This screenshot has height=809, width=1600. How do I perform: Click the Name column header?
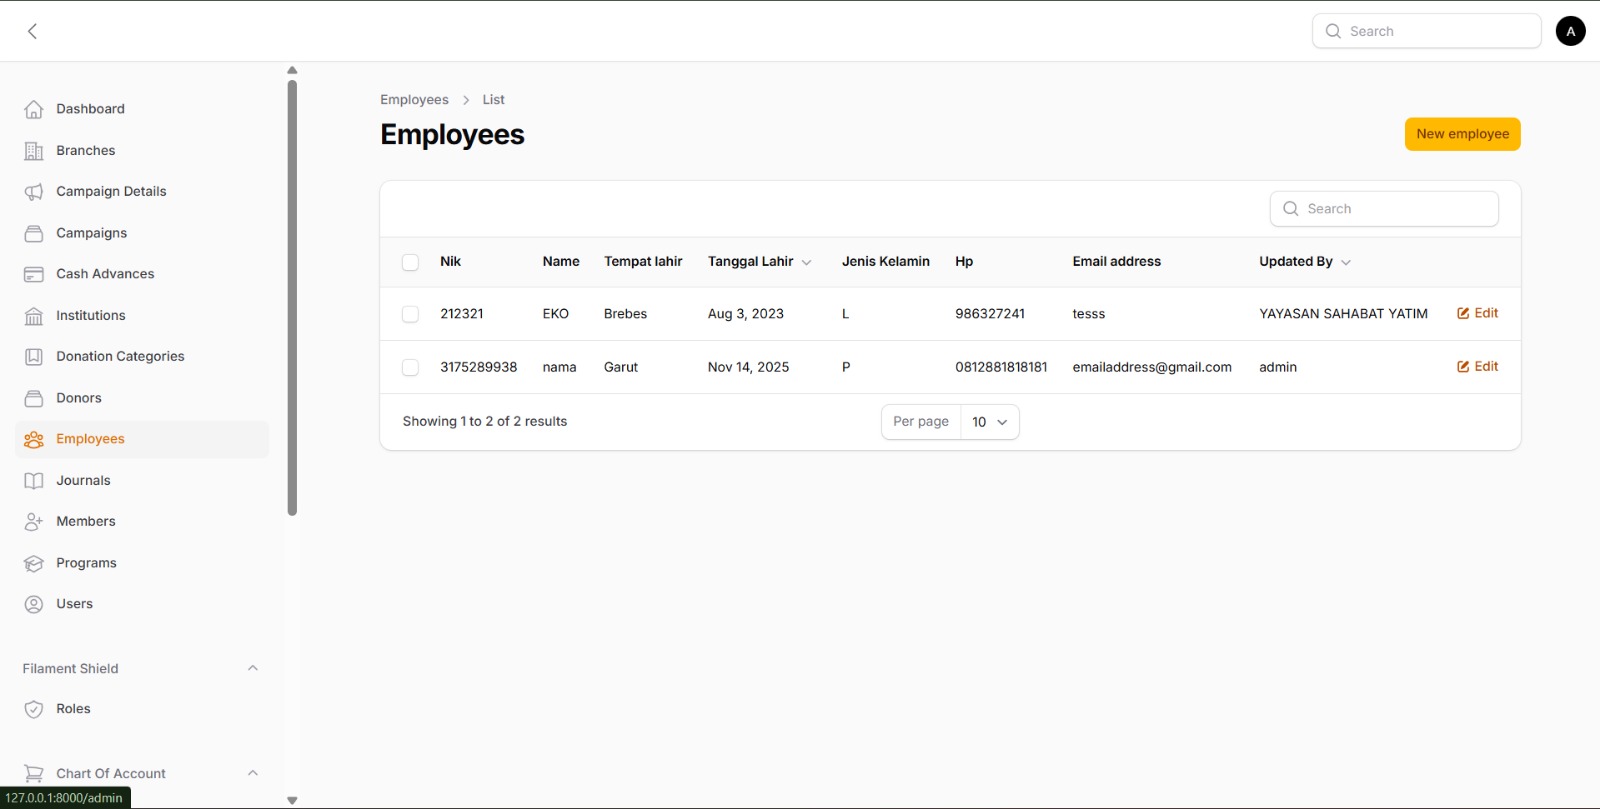point(561,262)
